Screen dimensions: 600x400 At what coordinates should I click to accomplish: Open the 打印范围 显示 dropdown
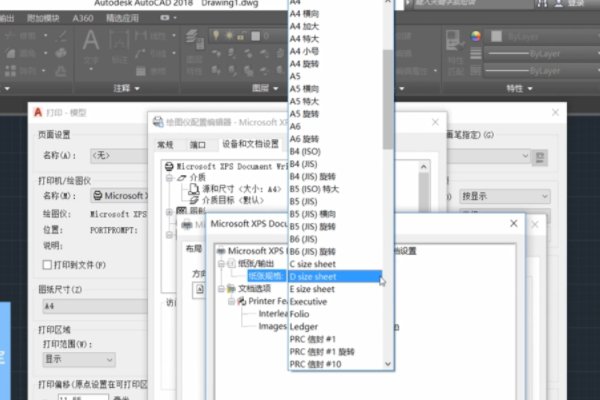[79, 359]
